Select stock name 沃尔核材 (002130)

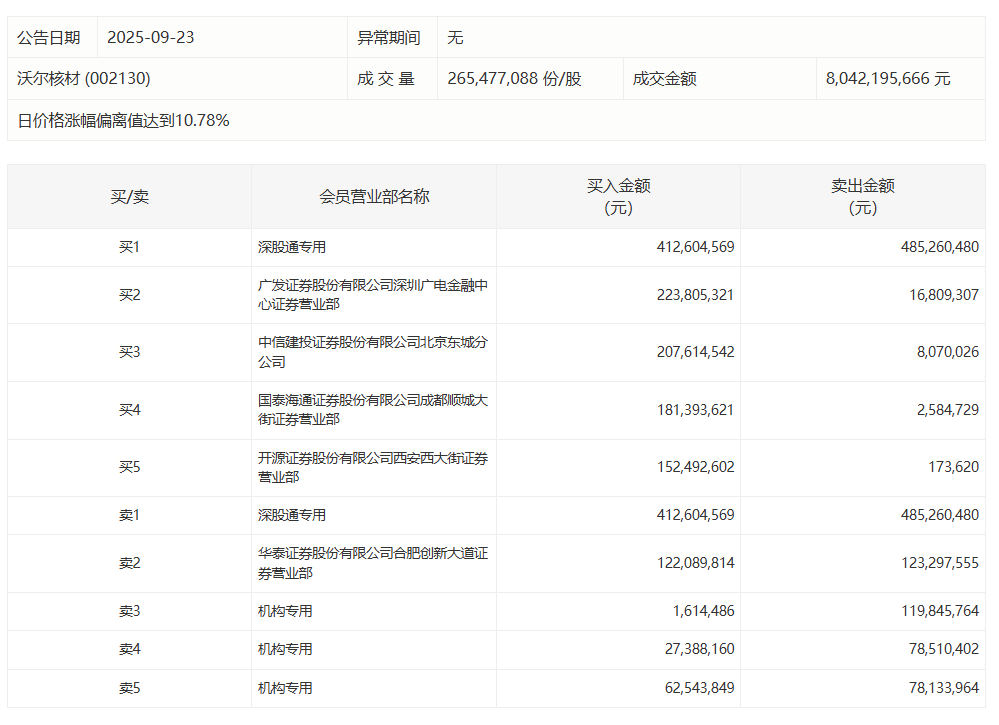84,78
